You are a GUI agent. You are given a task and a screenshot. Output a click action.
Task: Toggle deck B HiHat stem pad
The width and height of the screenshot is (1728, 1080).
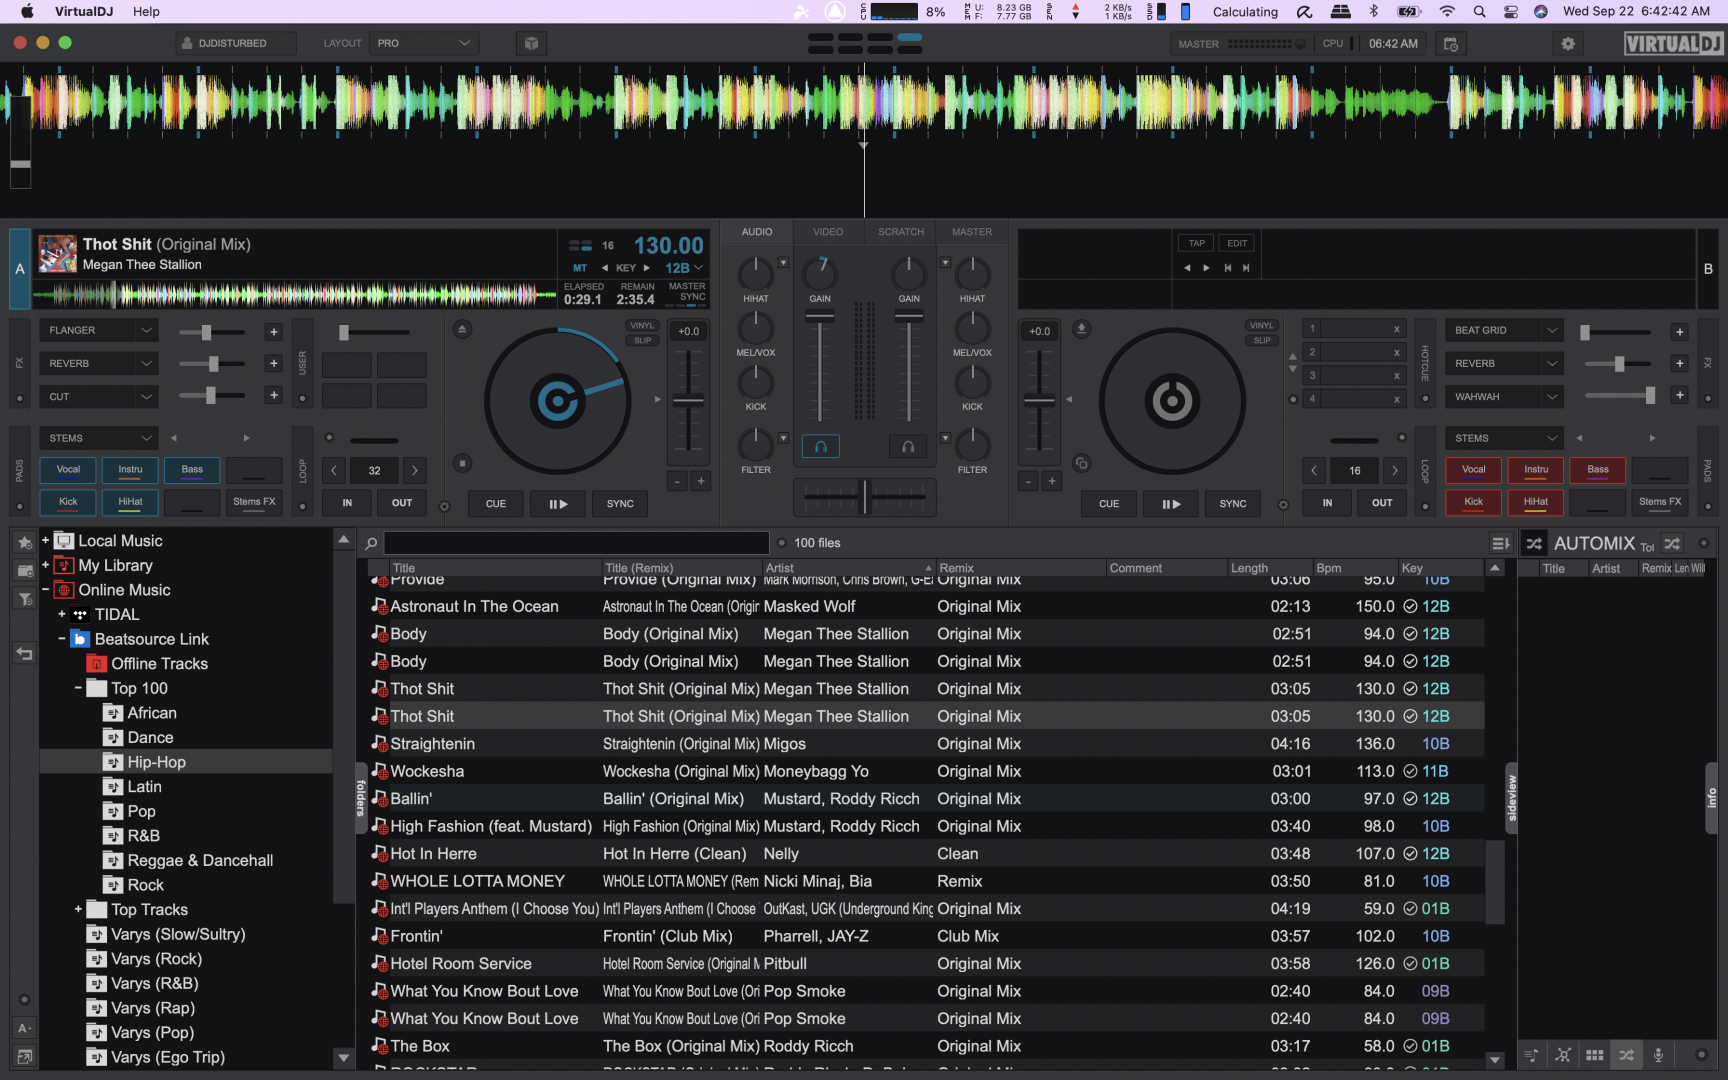(x=1536, y=502)
